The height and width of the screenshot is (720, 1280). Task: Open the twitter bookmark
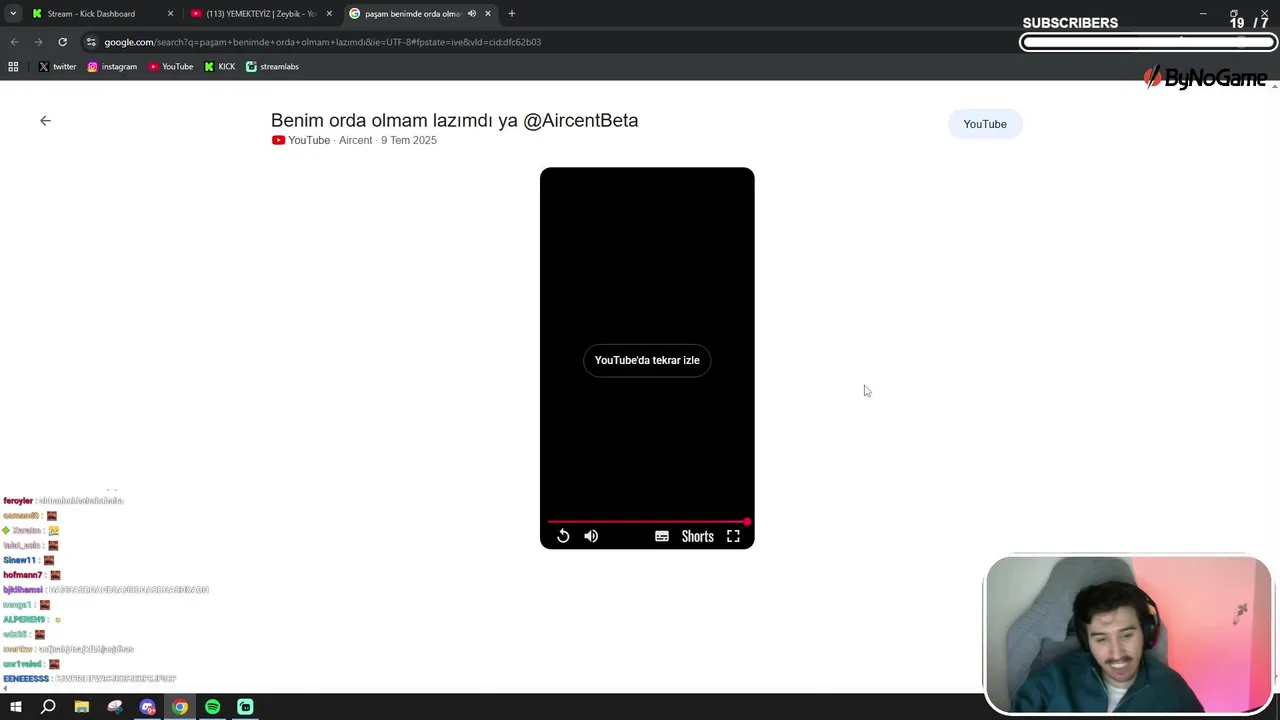57,67
